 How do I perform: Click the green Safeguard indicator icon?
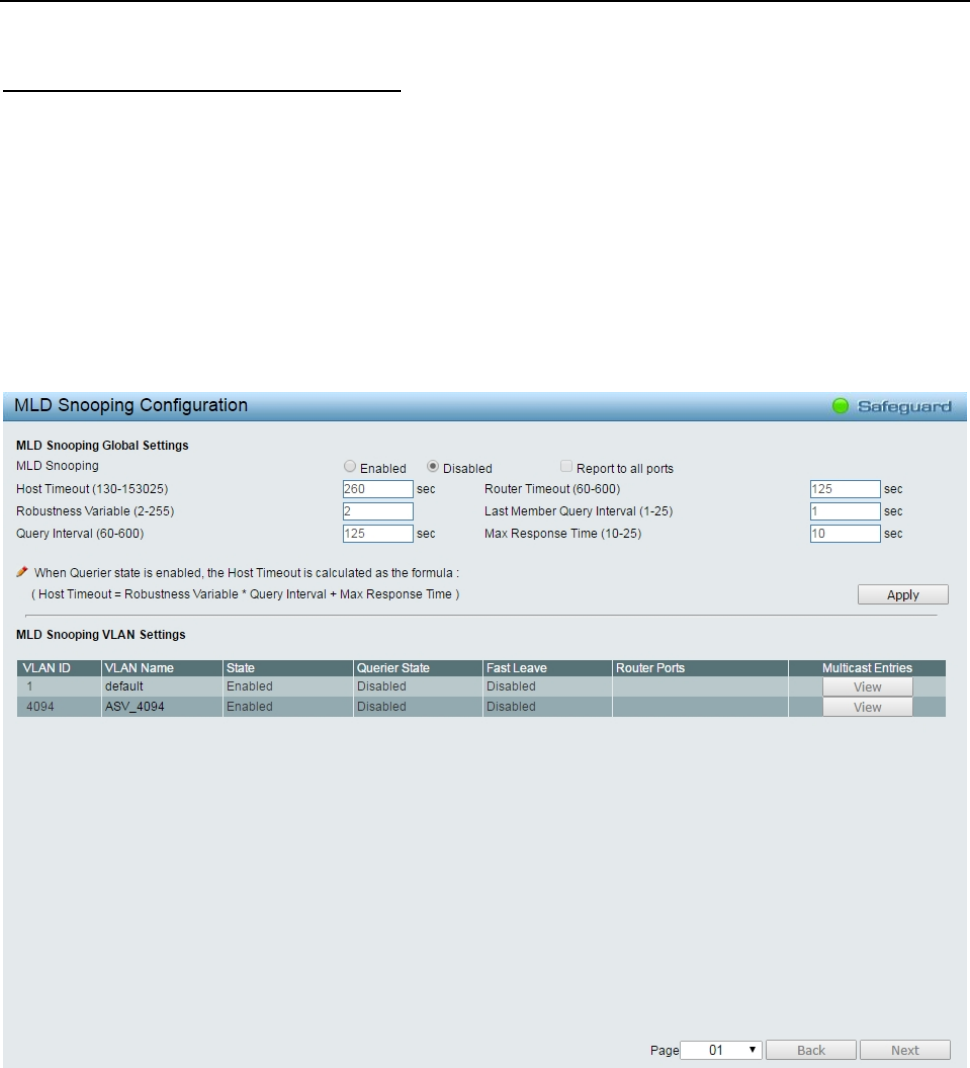[x=841, y=406]
